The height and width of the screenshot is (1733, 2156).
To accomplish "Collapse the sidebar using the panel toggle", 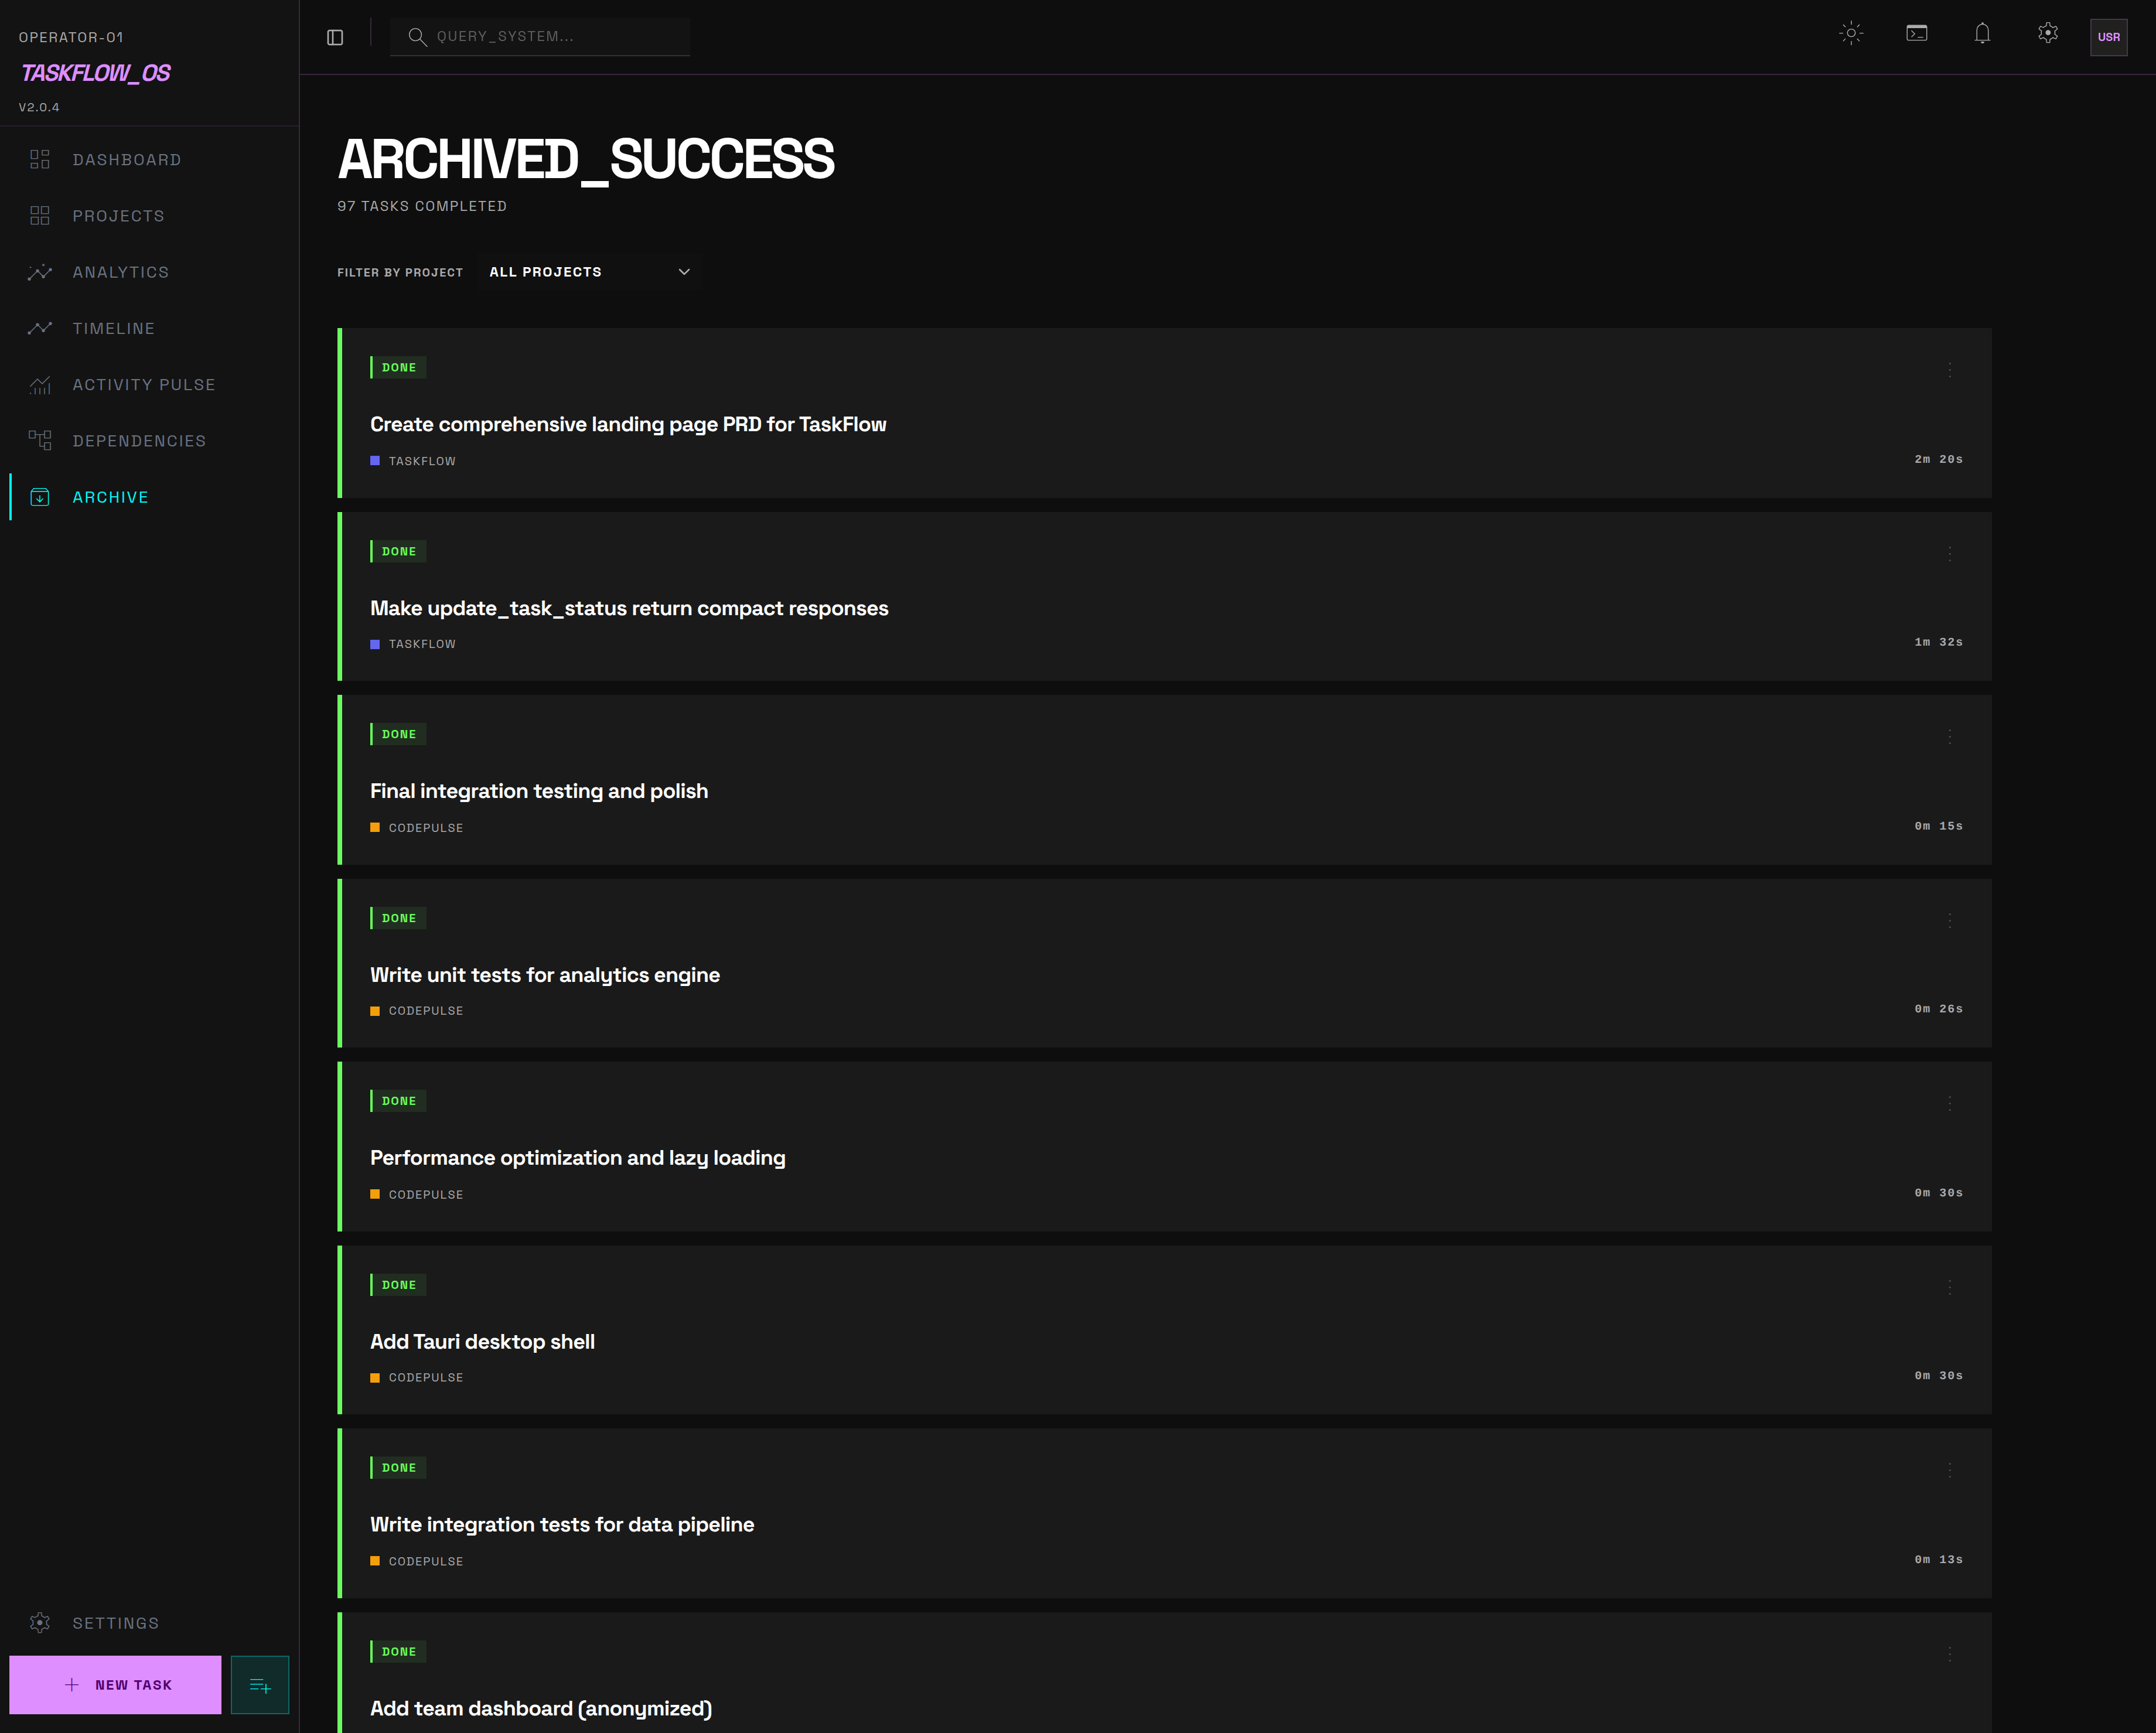I will click(335, 37).
